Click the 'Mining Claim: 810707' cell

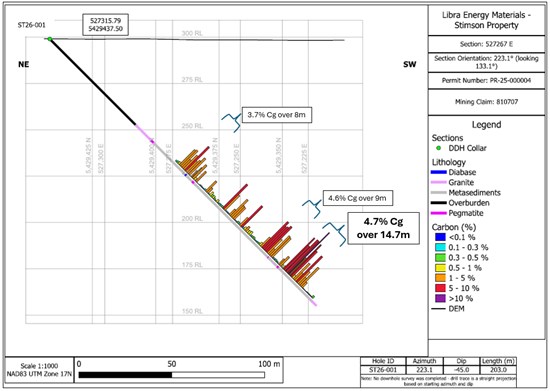click(486, 102)
